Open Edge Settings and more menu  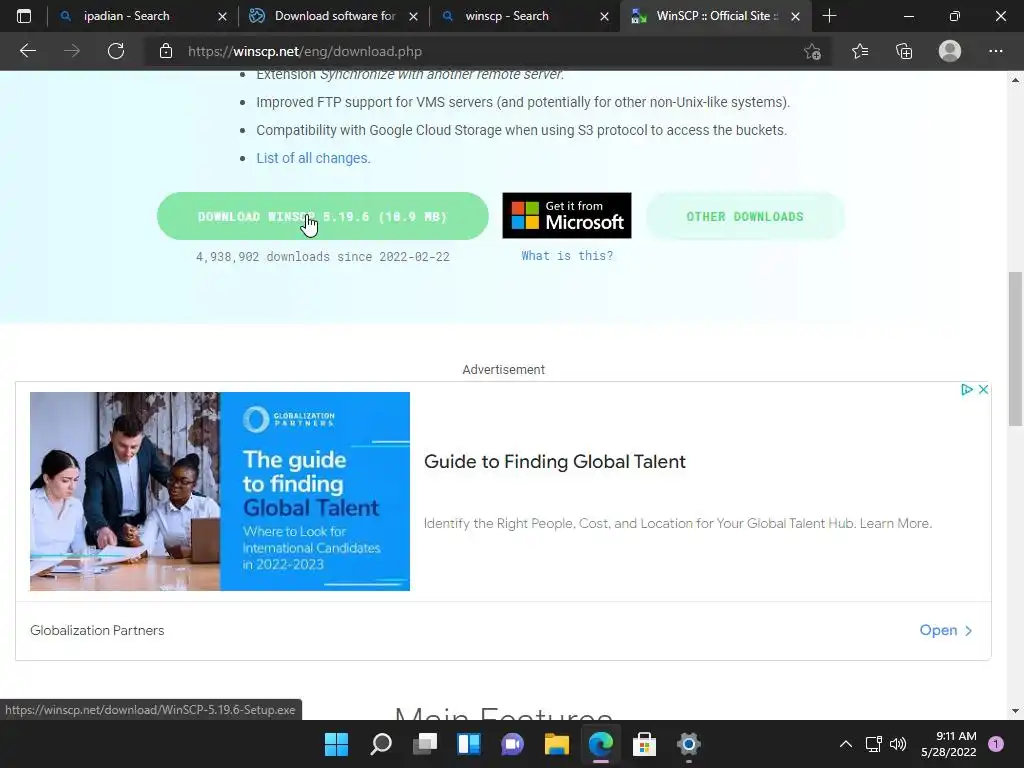point(995,51)
